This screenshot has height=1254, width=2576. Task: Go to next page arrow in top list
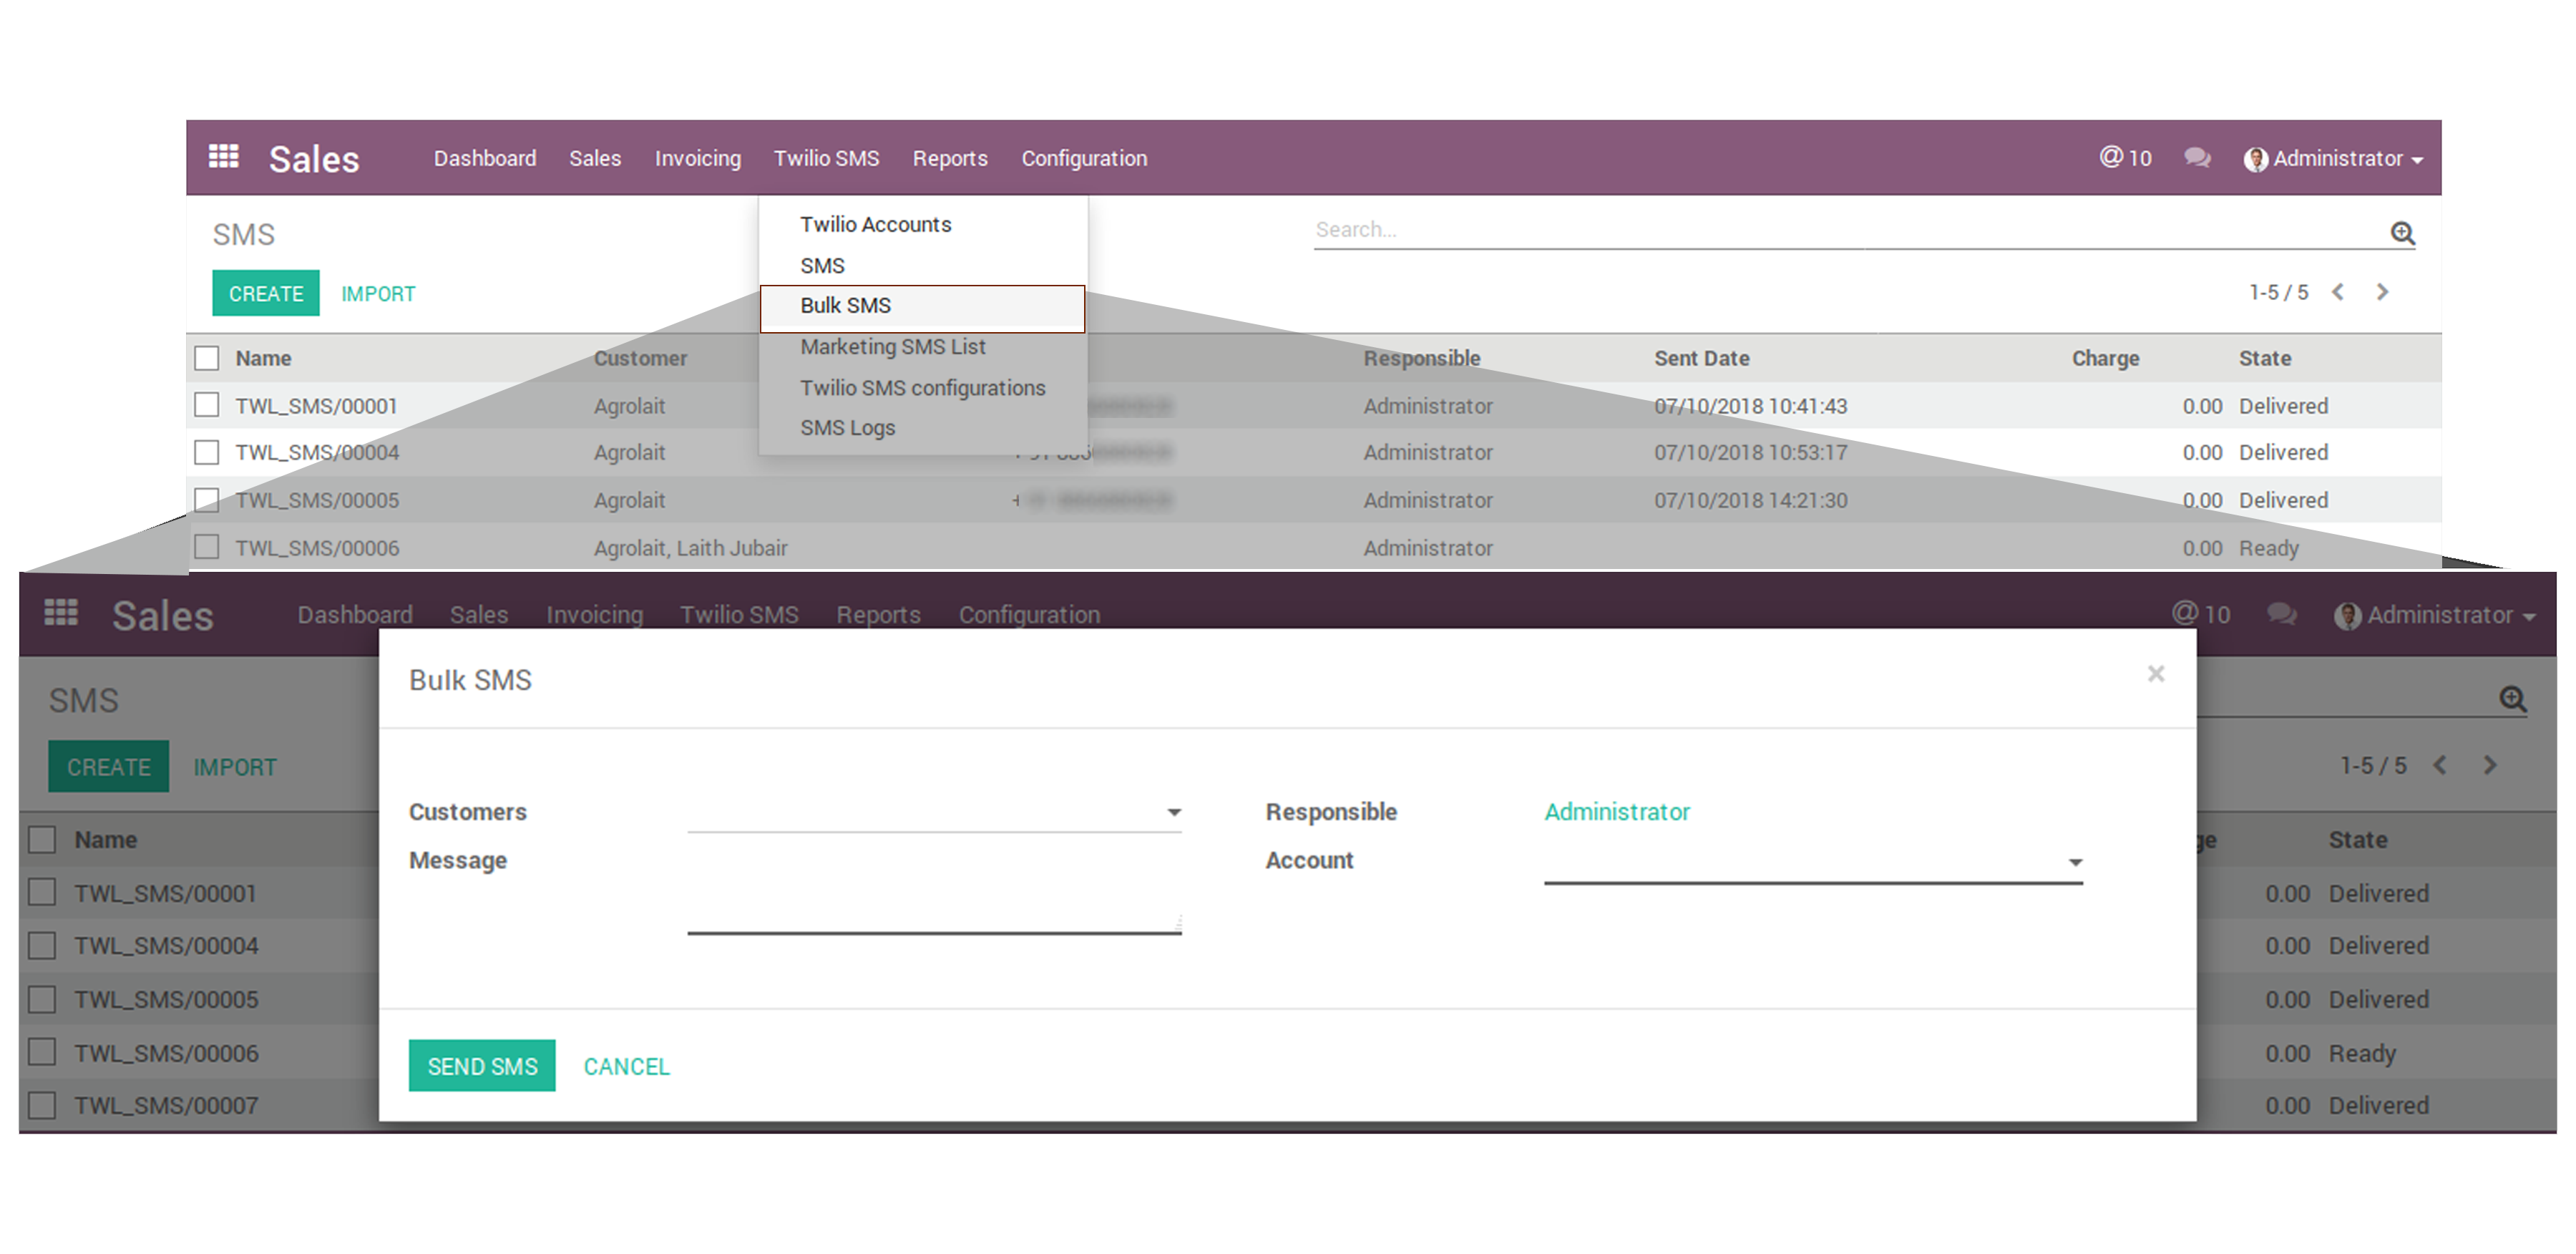pyautogui.click(x=2382, y=292)
